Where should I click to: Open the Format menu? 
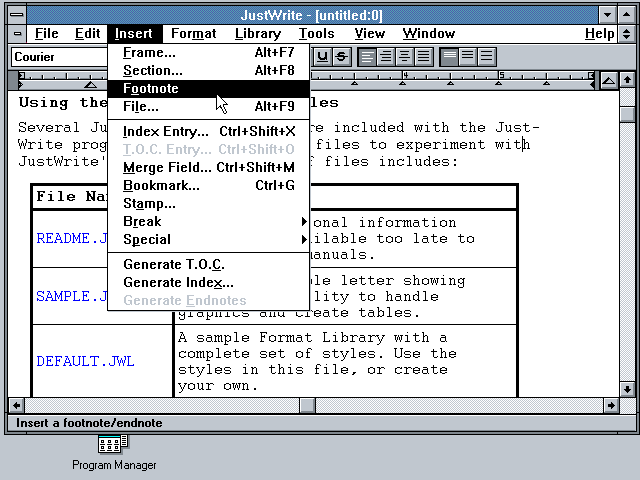point(193,33)
